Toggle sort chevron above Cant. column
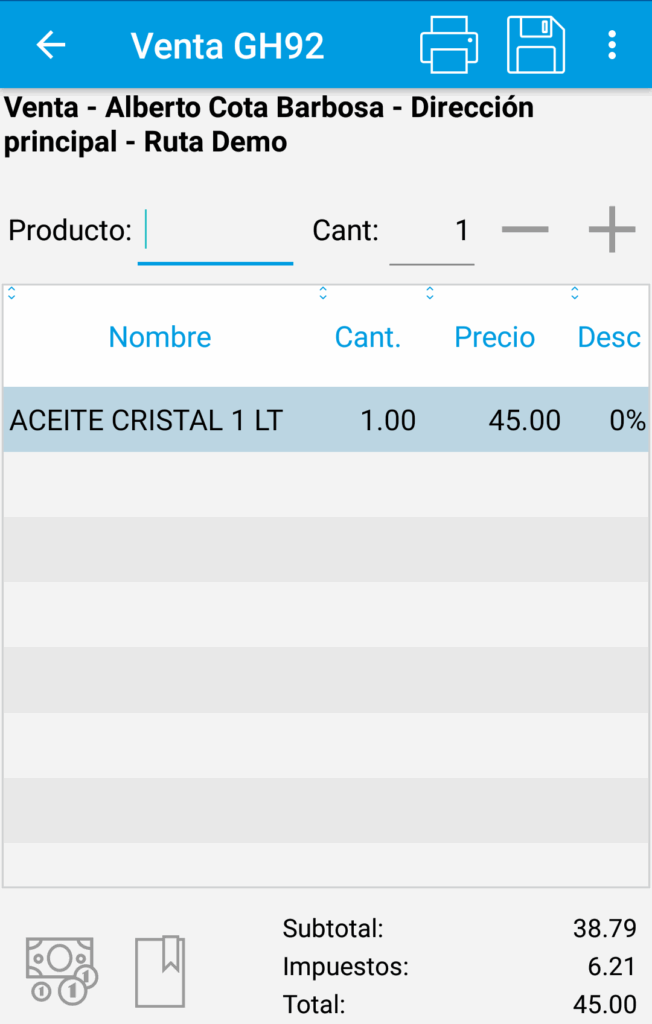Screen dimensions: 652x1024 click(x=323, y=293)
